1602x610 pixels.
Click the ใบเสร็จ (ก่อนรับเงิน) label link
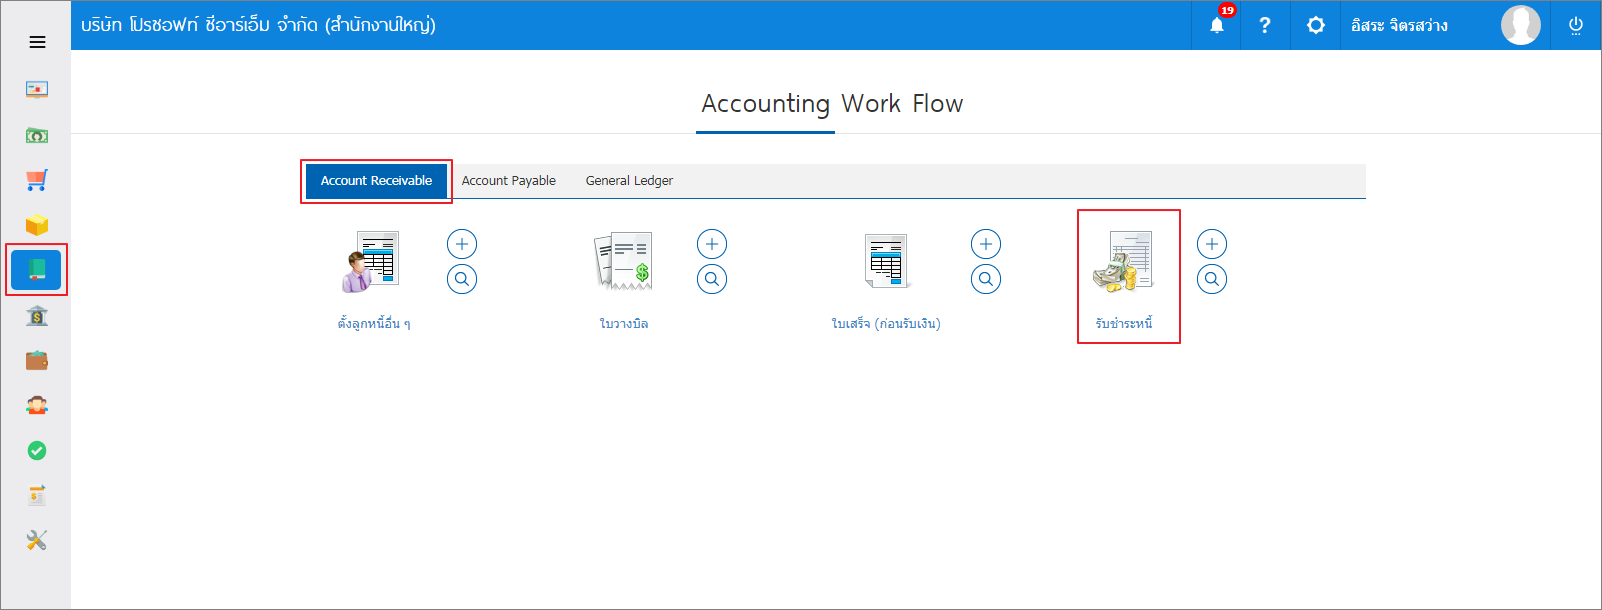[x=886, y=323]
